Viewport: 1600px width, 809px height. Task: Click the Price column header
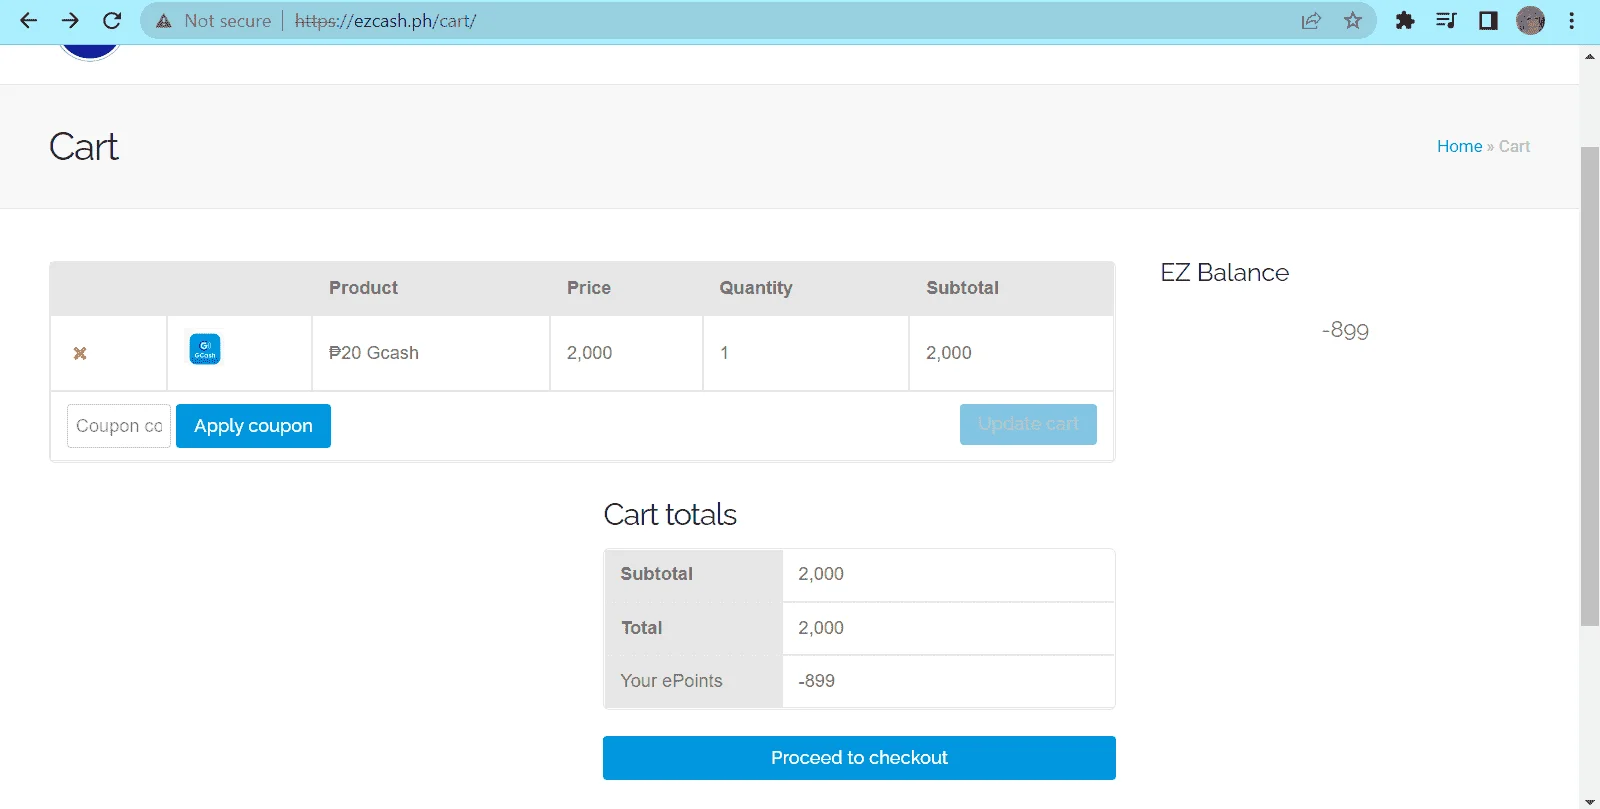coord(589,288)
